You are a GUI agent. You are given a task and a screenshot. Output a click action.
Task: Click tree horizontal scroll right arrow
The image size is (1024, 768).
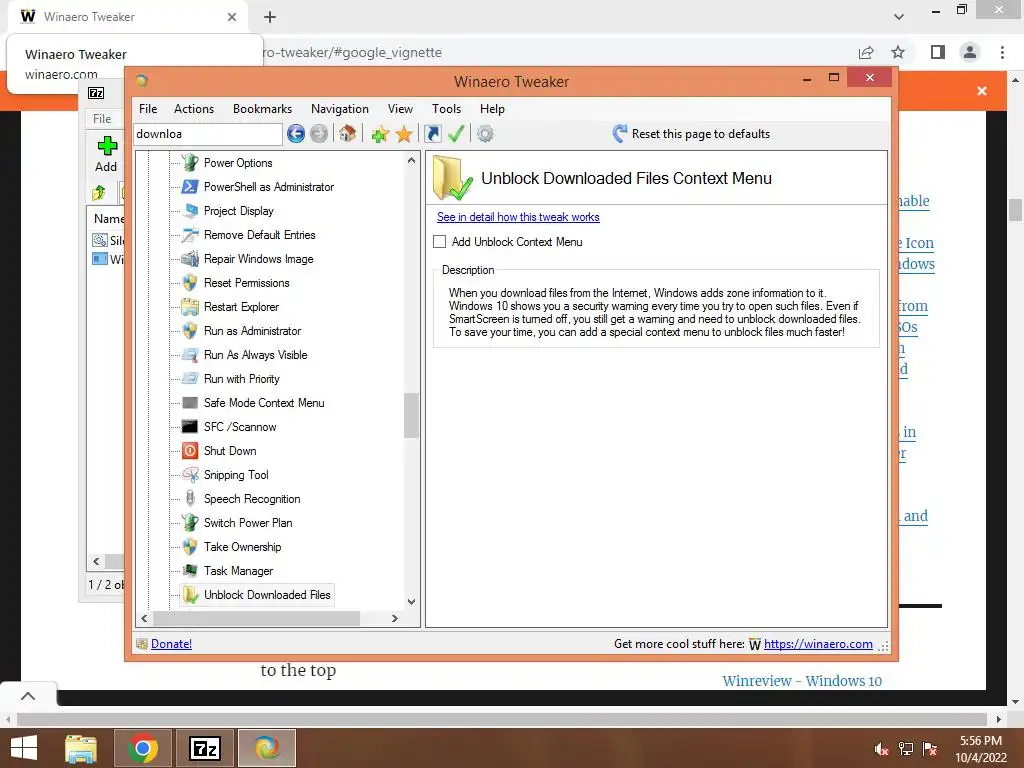click(x=394, y=618)
